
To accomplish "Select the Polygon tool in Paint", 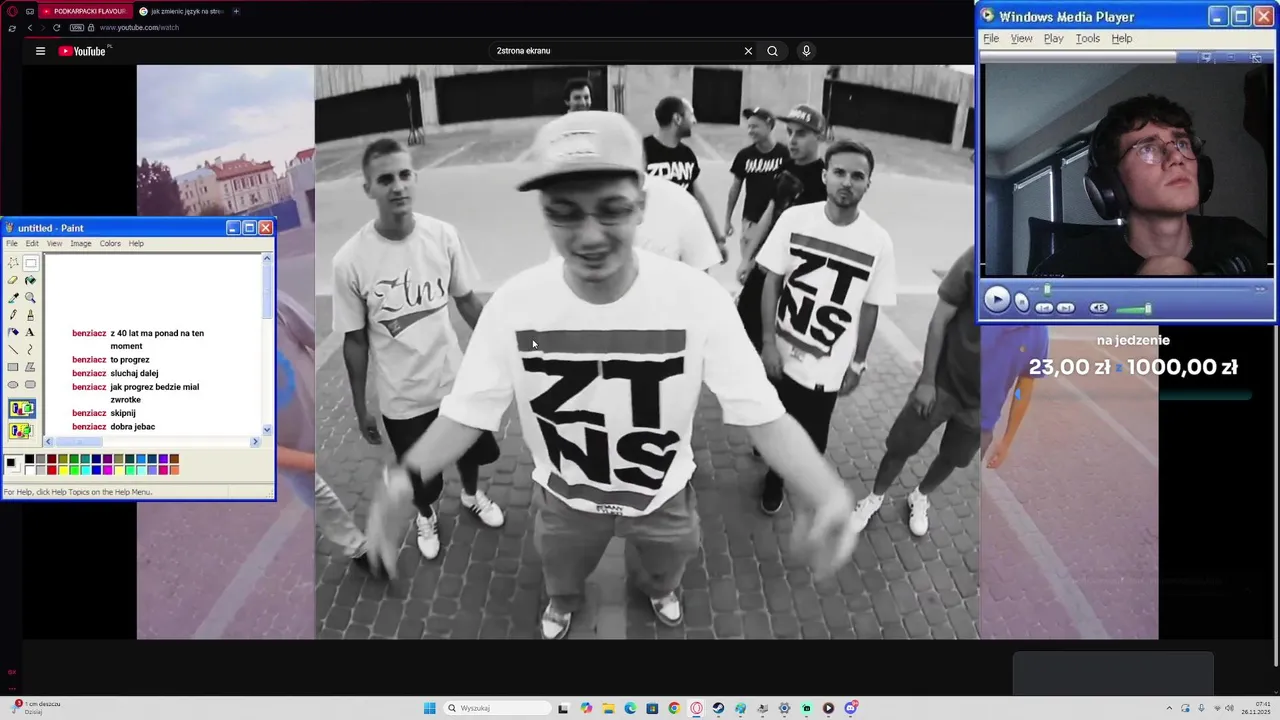I will pyautogui.click(x=31, y=367).
